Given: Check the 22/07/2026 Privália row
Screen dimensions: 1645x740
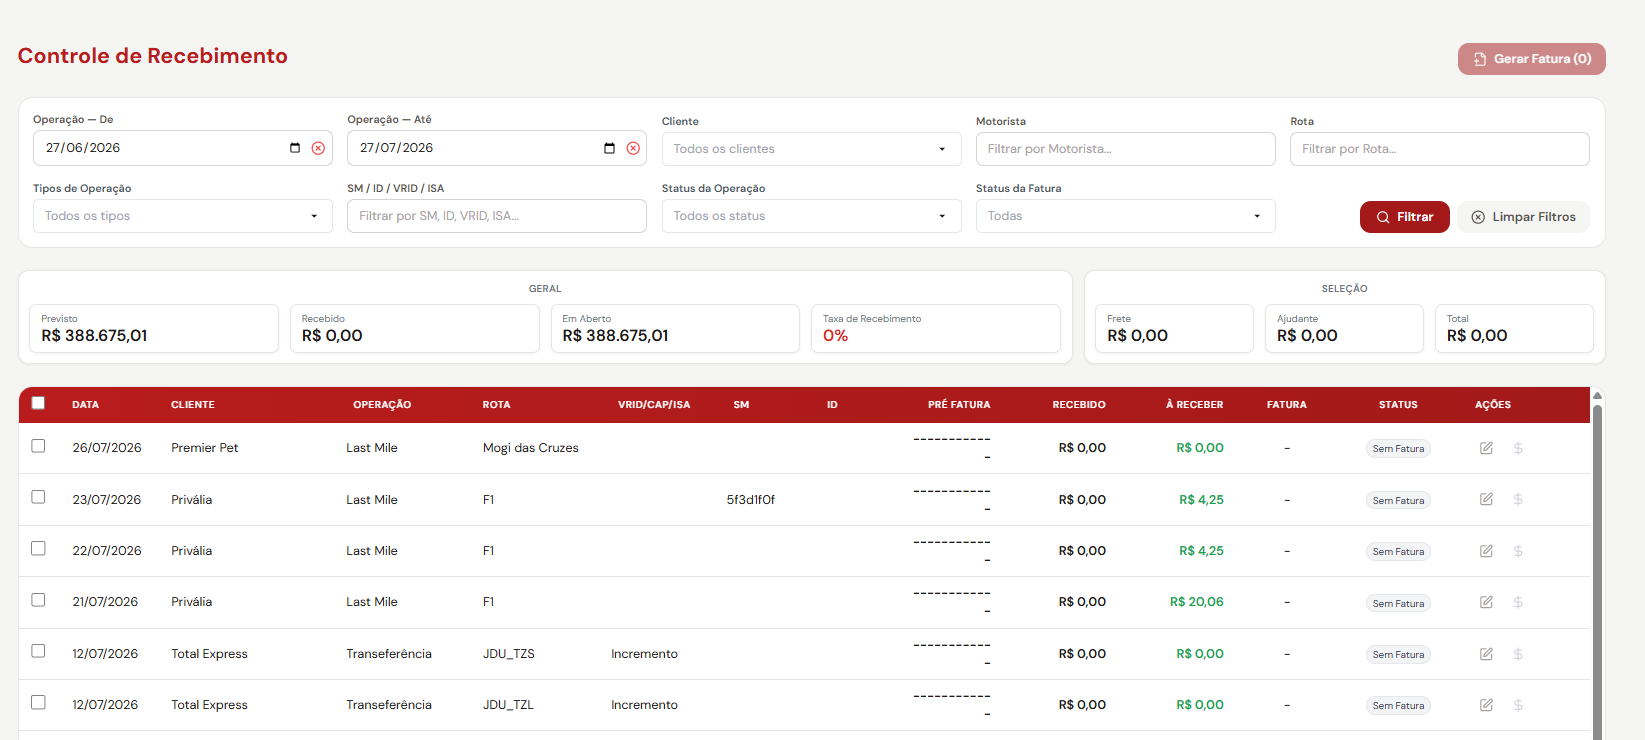Looking at the screenshot, I should point(38,548).
